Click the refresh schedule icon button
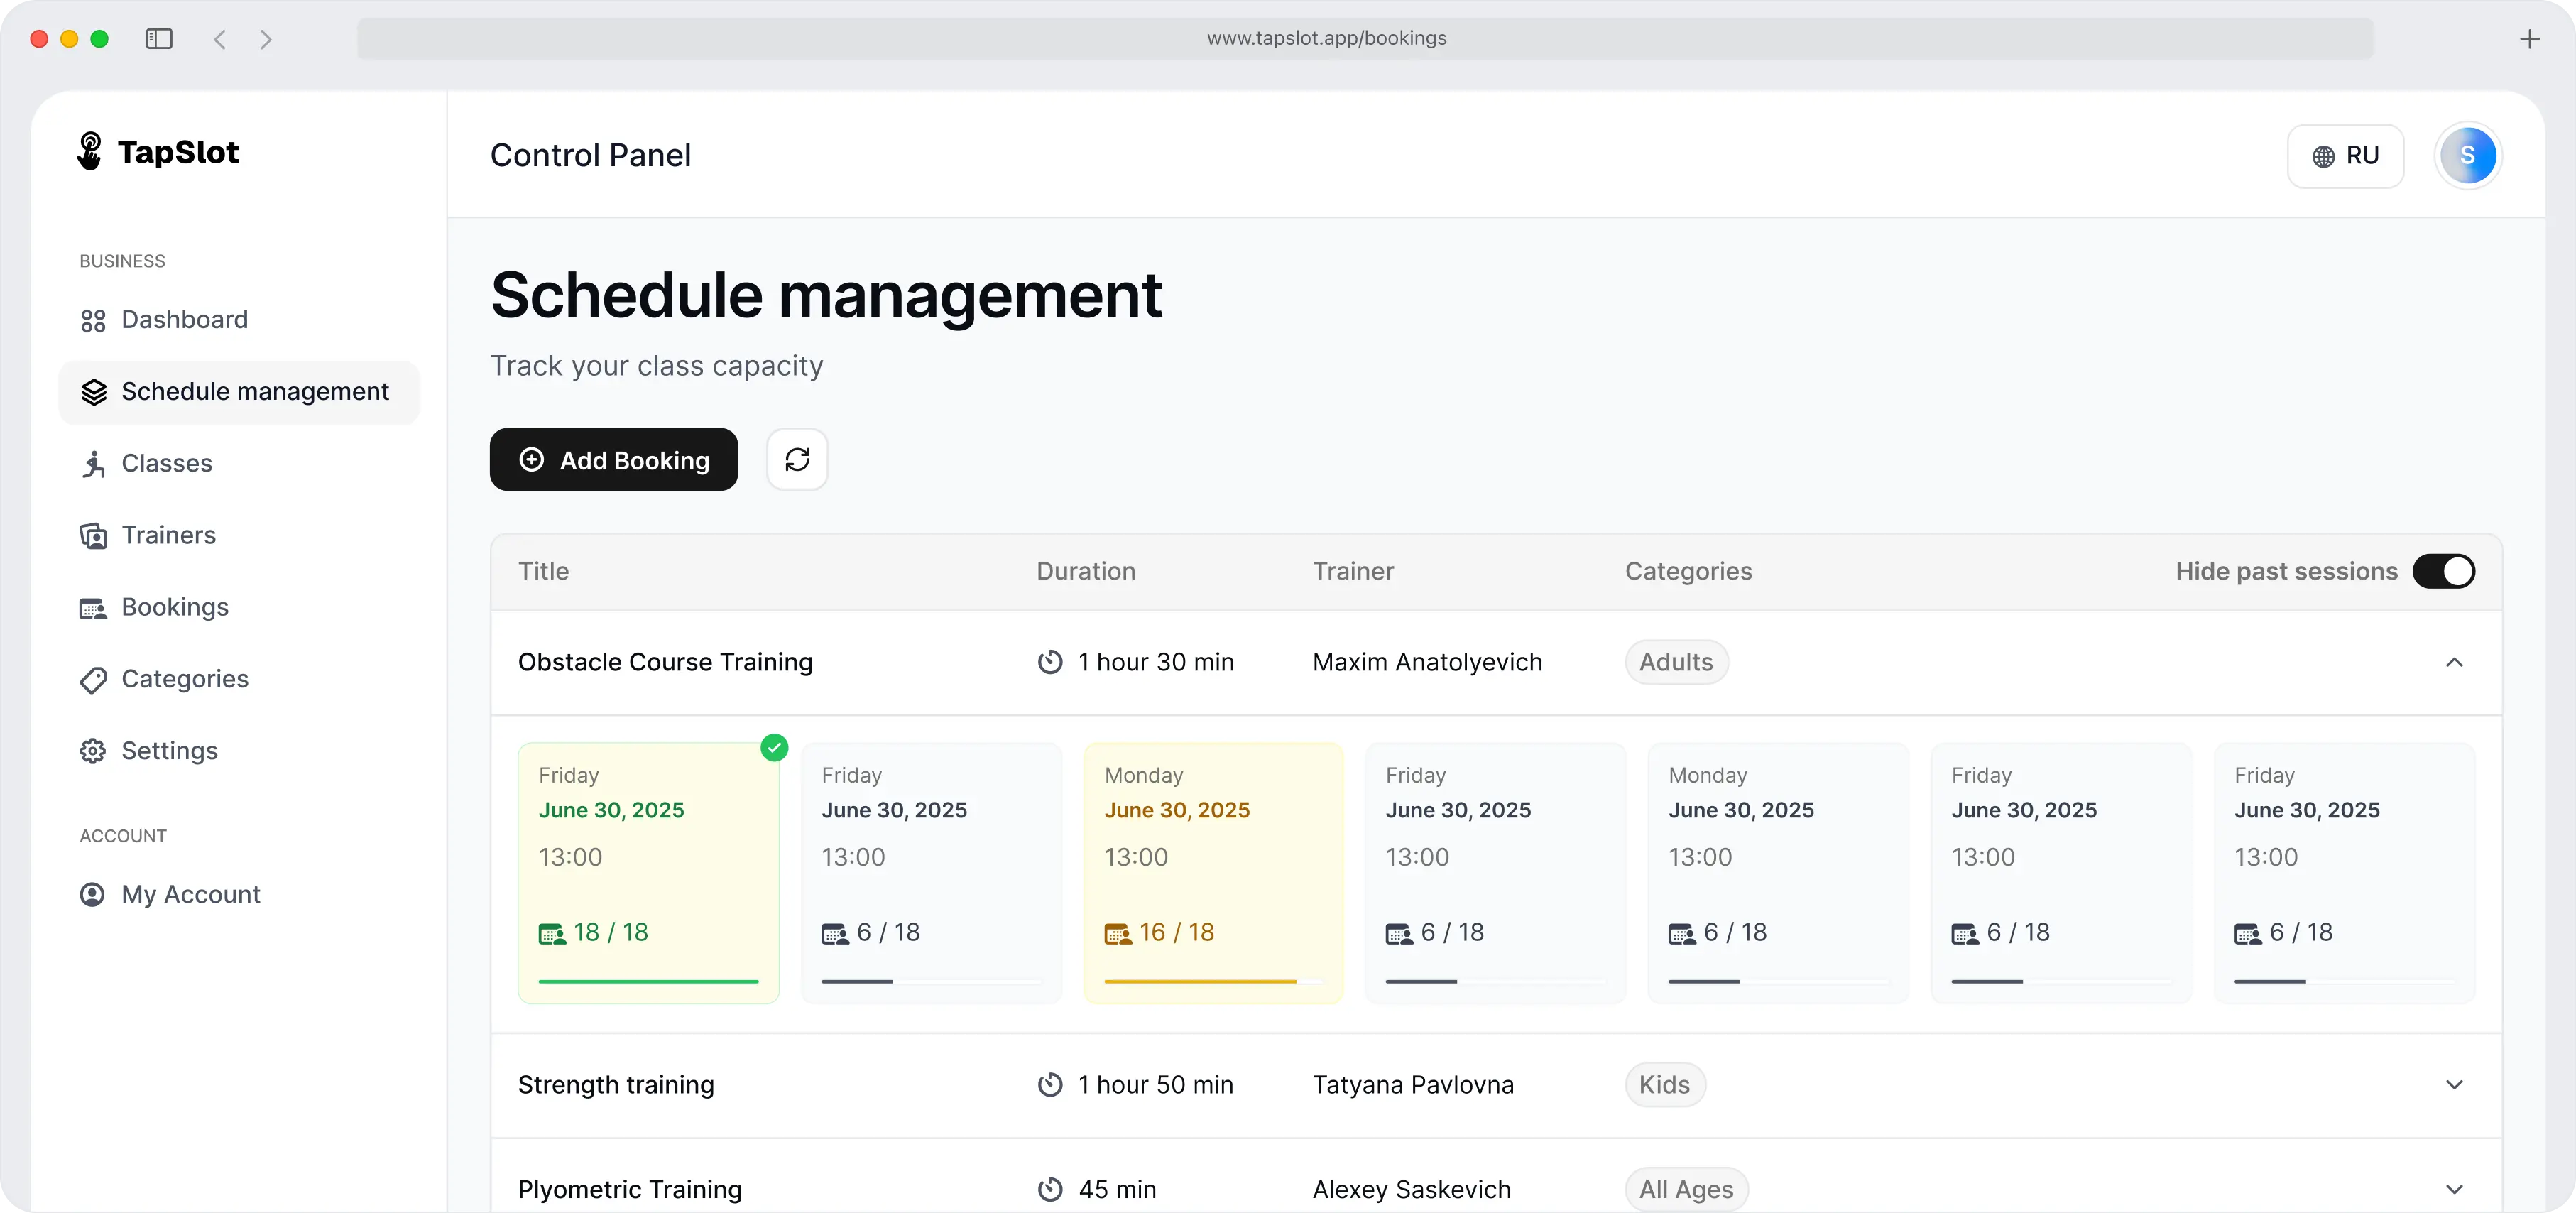Screen dimensions: 2576x1213 click(x=797, y=460)
